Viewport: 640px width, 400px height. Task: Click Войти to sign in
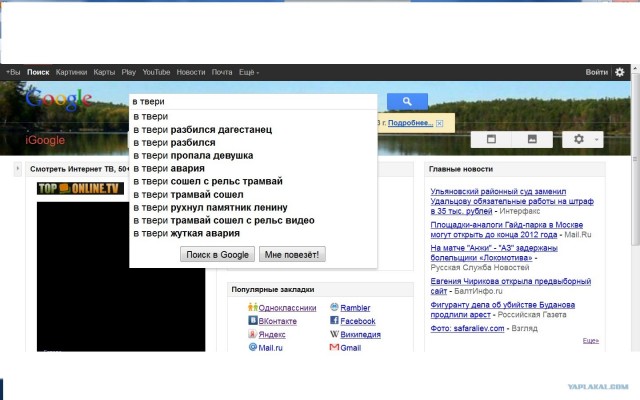(x=596, y=72)
